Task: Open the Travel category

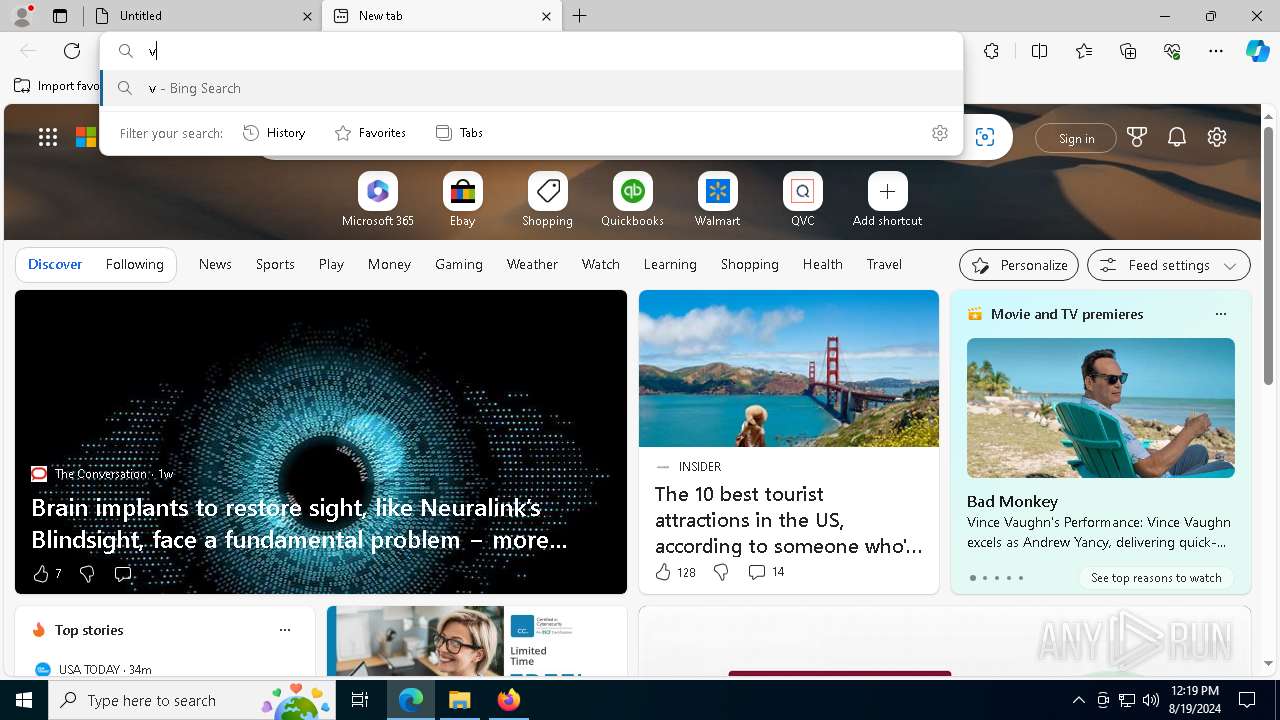Action: (884, 264)
